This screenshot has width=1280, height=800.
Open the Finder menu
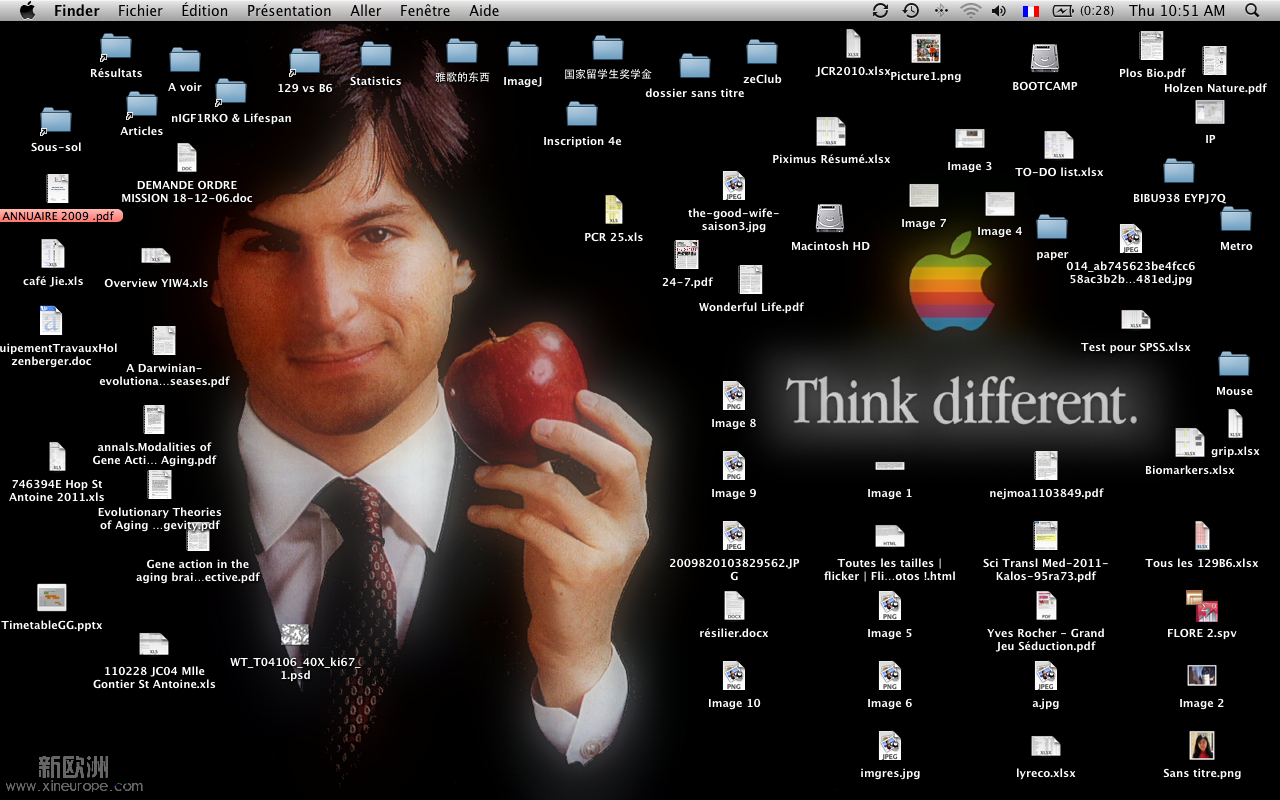pos(76,11)
